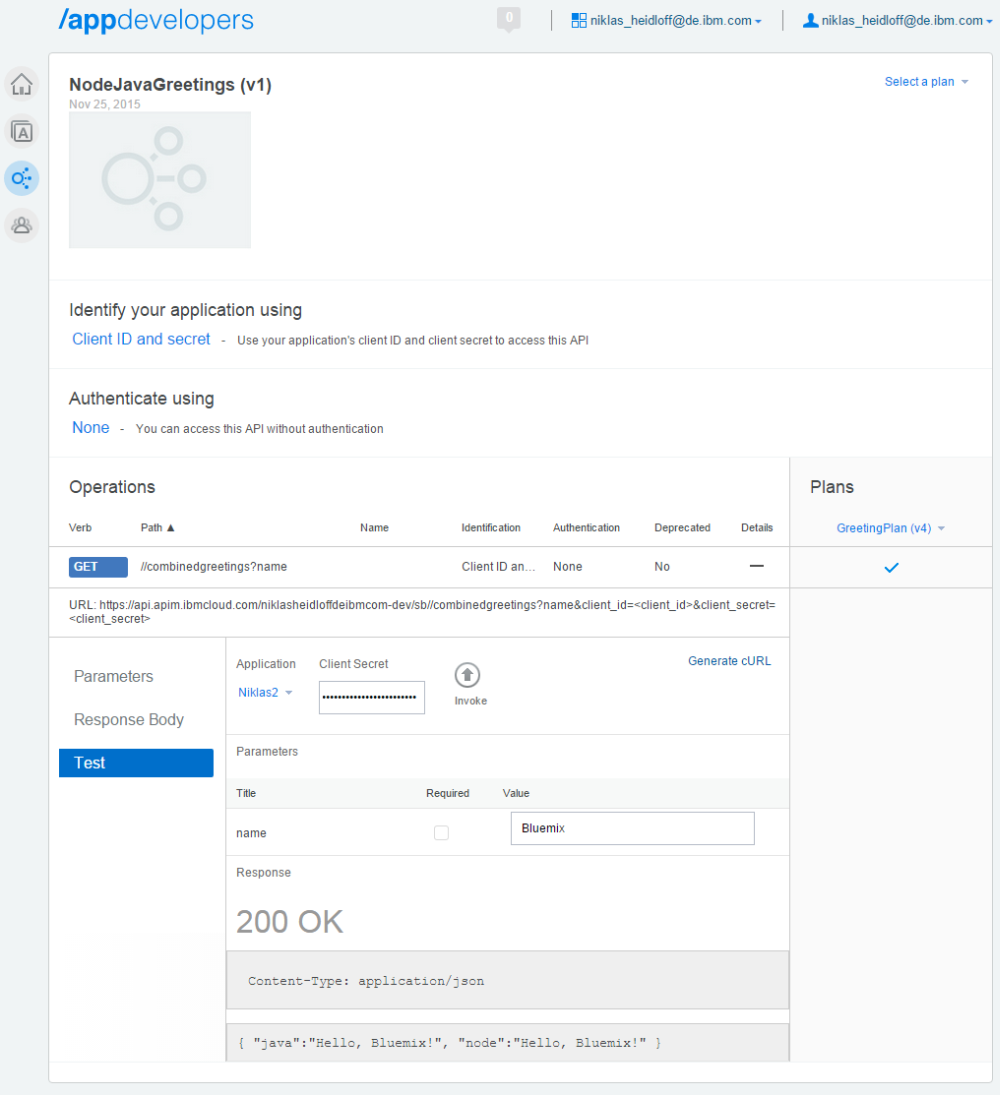Click the Invoke arrow icon
Viewport: 1000px width, 1095px height.
pos(467,675)
